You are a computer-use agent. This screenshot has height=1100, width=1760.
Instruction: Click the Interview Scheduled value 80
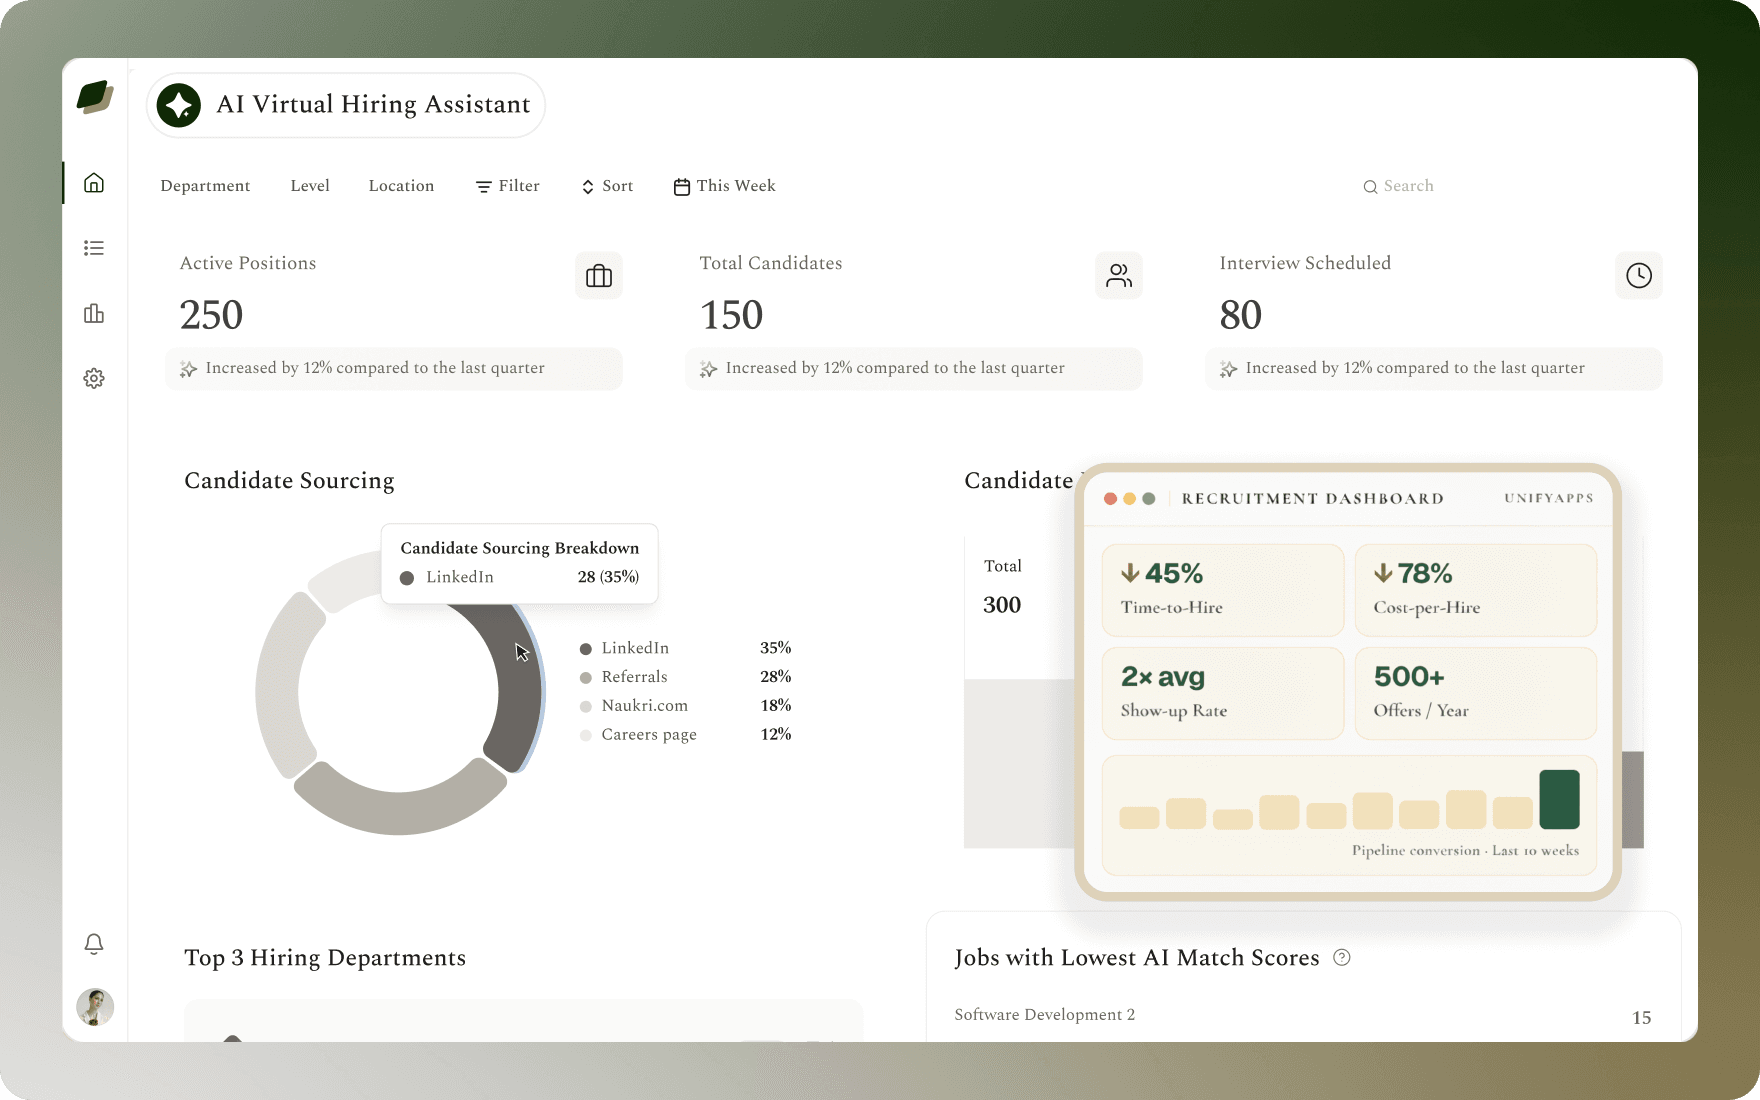point(1240,315)
